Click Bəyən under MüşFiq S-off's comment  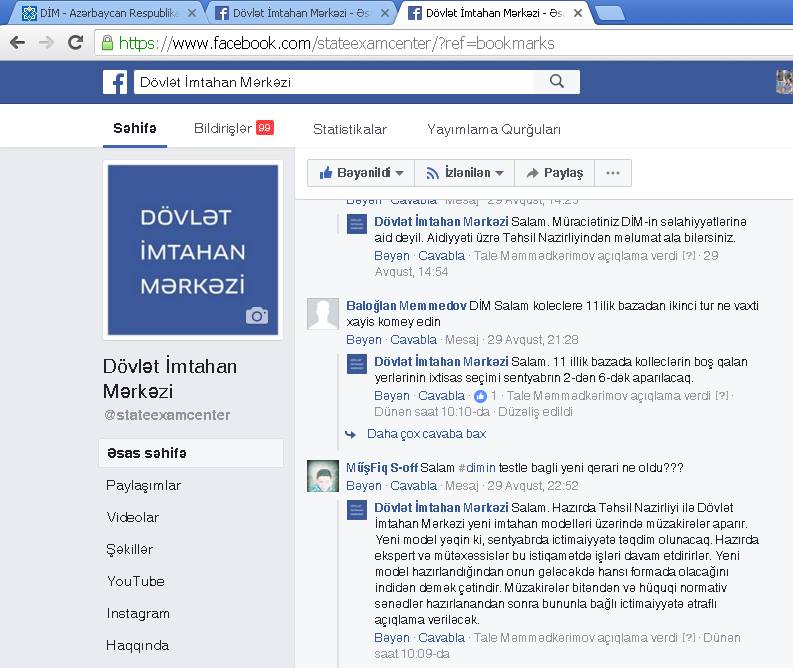(x=364, y=486)
